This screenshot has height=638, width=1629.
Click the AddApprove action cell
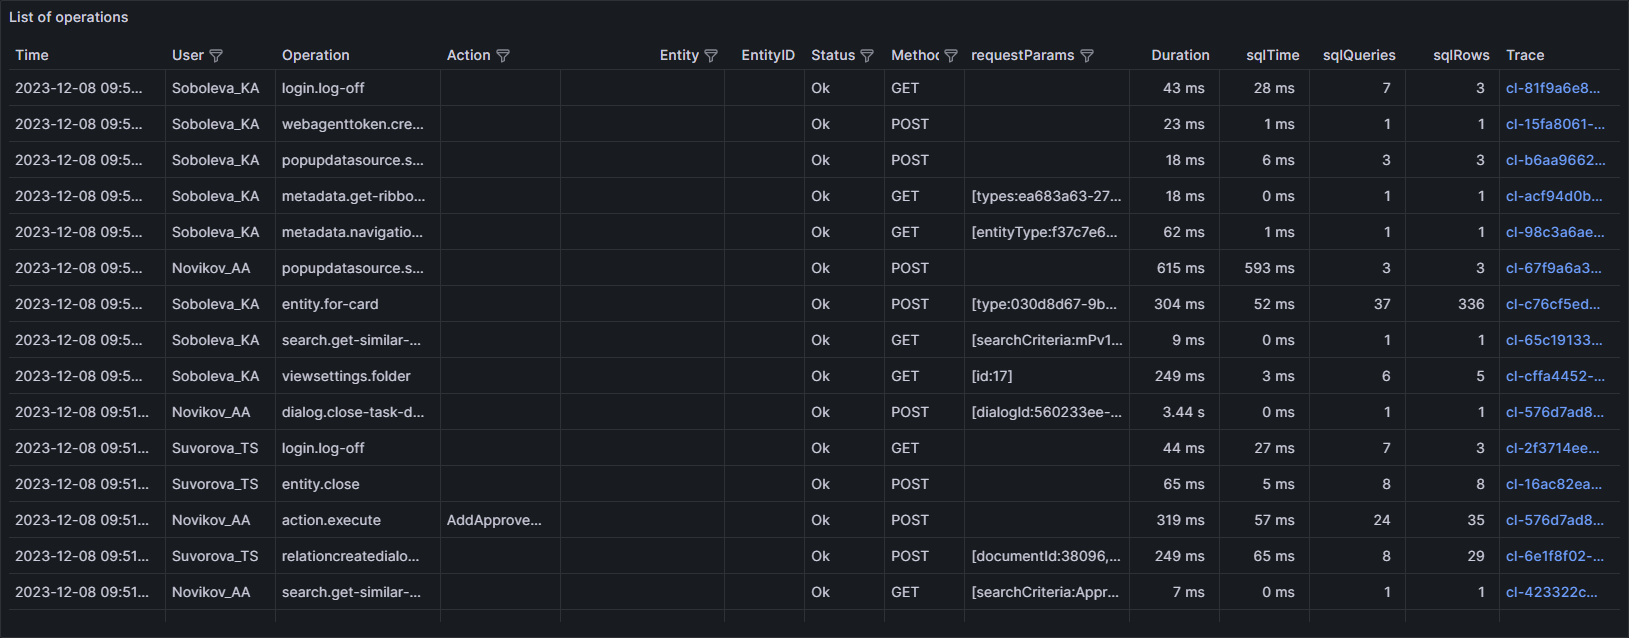click(494, 520)
